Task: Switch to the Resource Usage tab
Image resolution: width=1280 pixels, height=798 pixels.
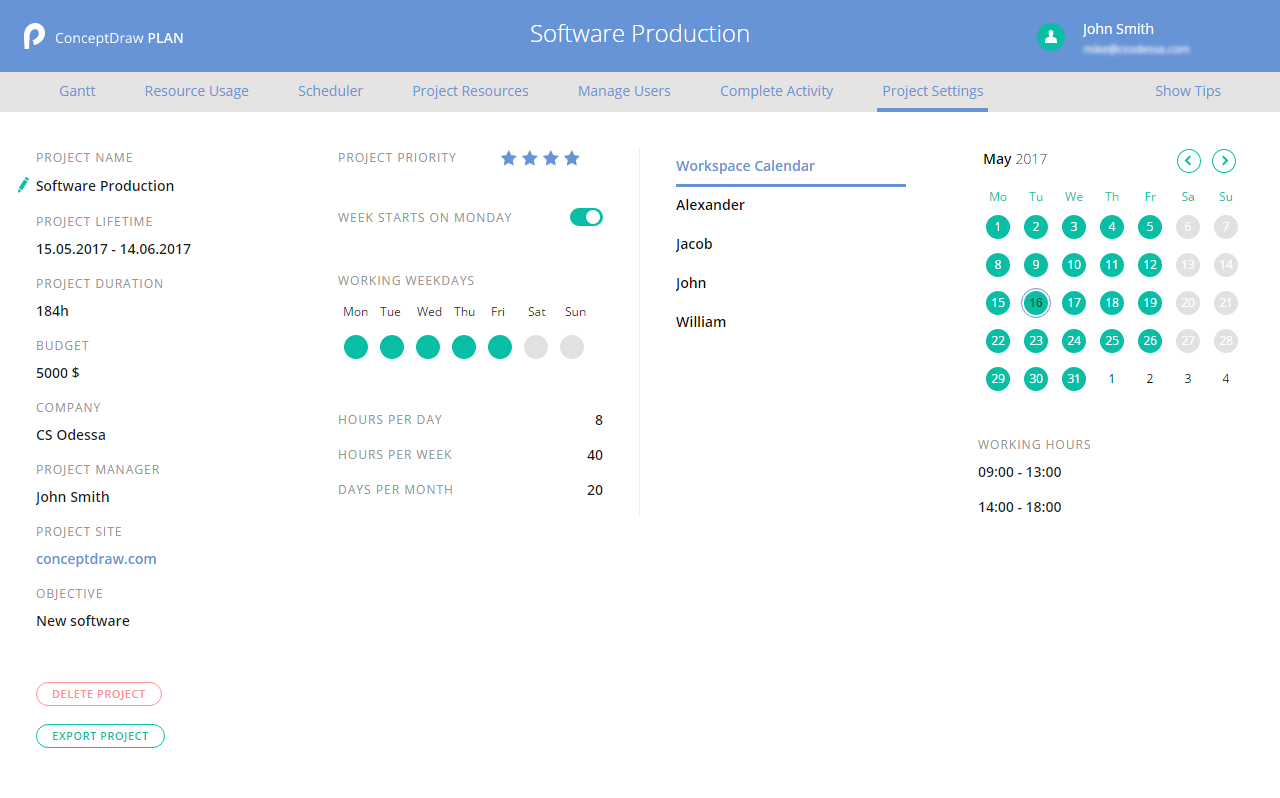Action: pyautogui.click(x=196, y=91)
